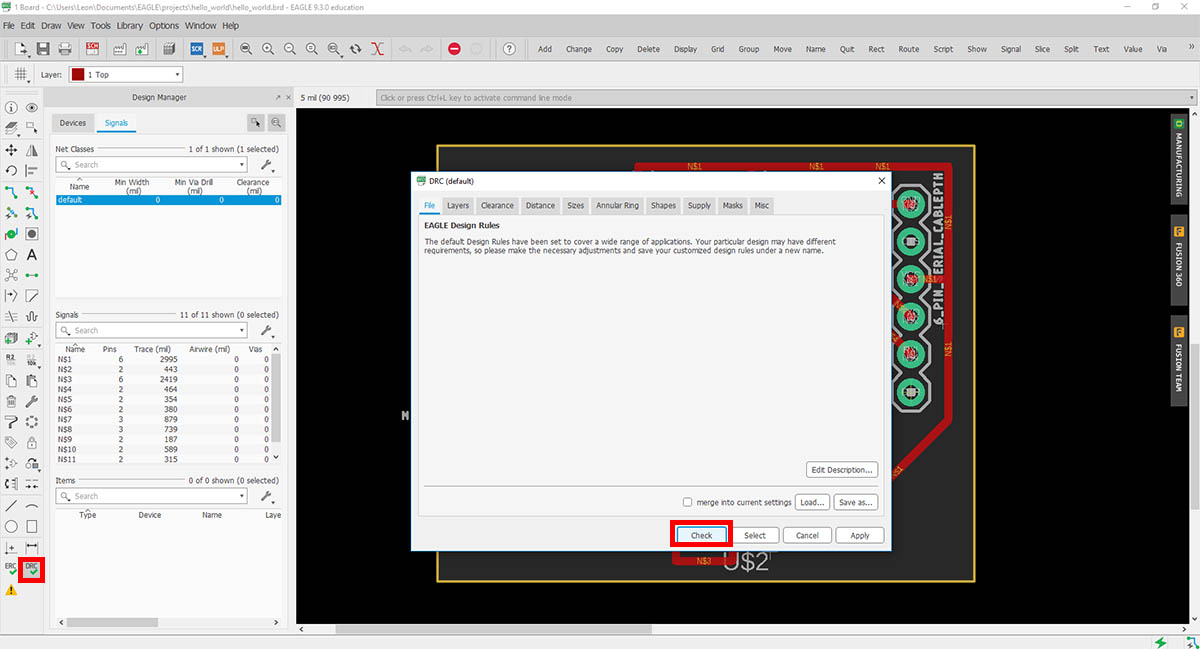
Task: Select the Polygon tool
Action: point(11,255)
